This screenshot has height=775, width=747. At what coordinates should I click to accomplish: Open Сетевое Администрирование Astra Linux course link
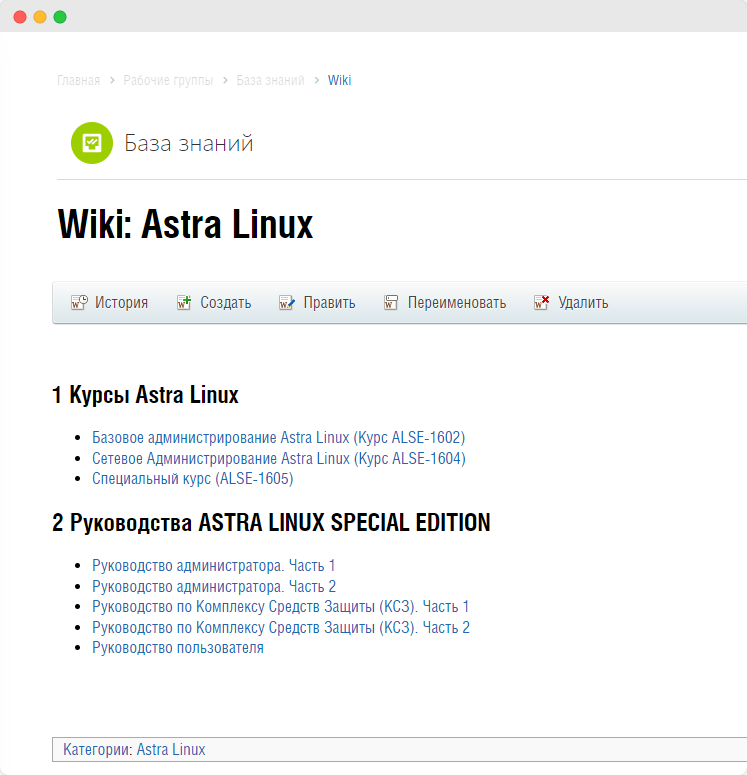[279, 458]
